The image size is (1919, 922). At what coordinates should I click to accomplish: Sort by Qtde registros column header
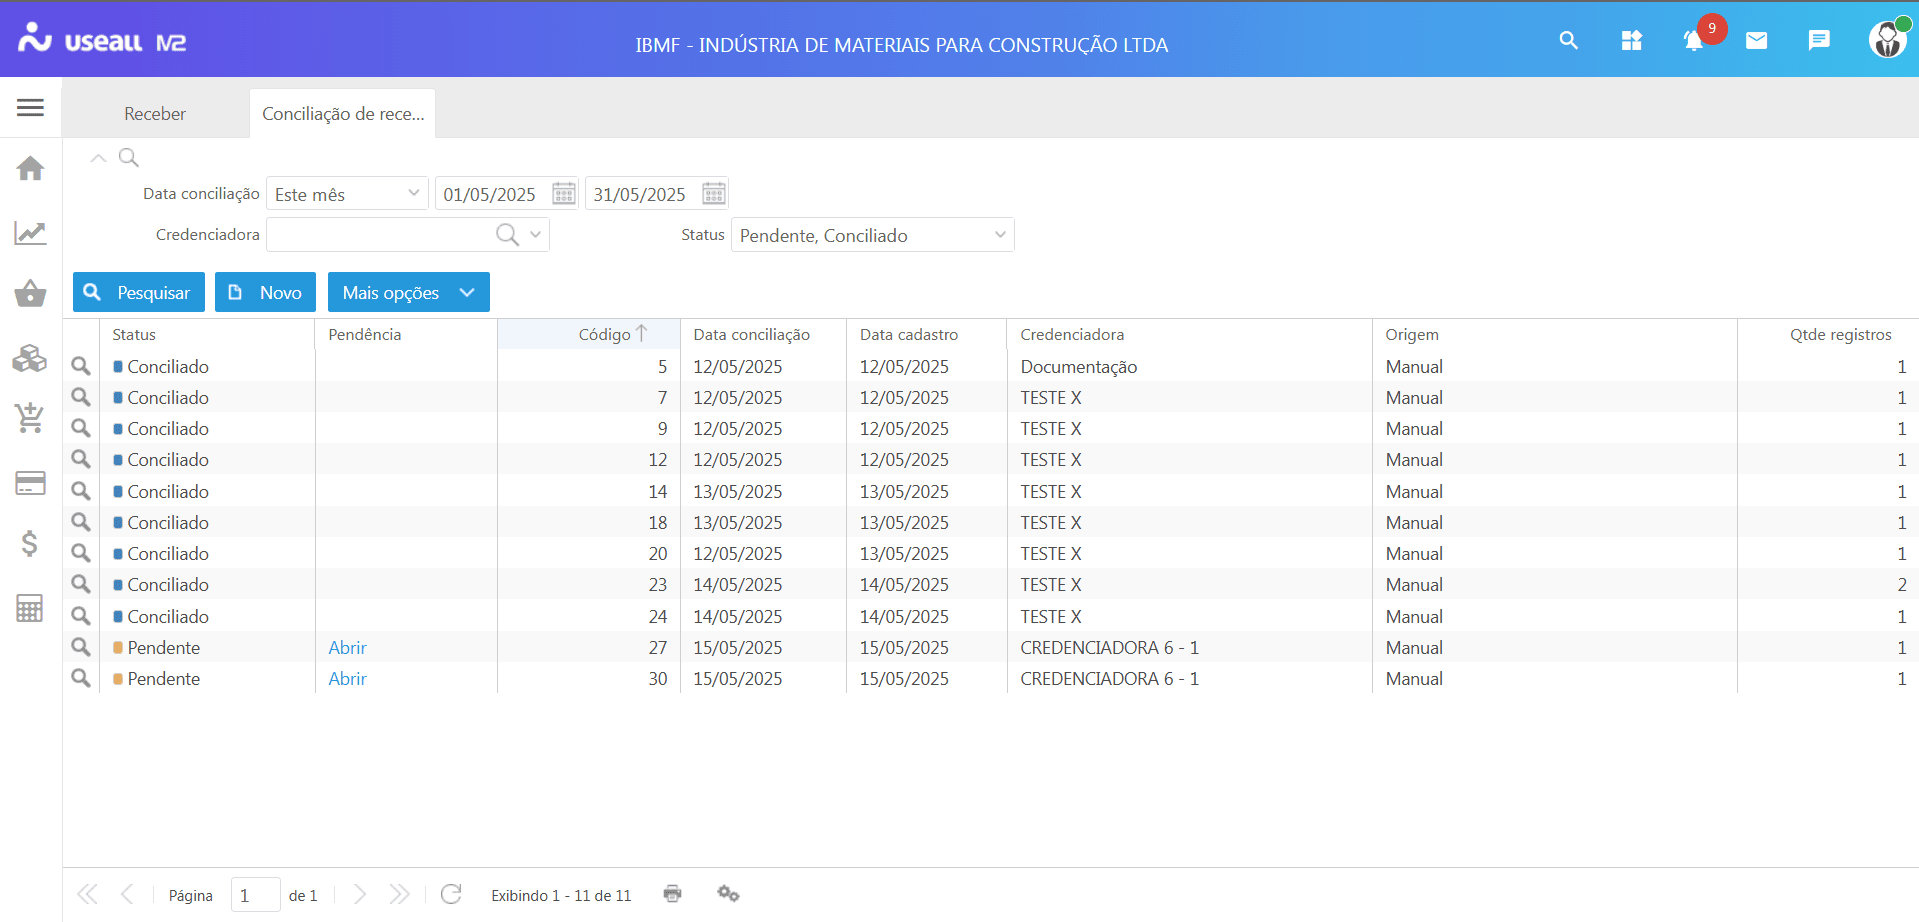point(1827,334)
